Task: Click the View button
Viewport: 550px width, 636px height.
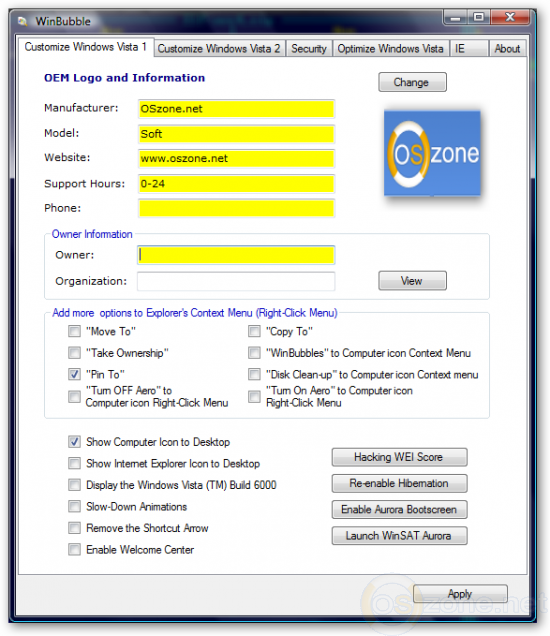Action: [412, 281]
